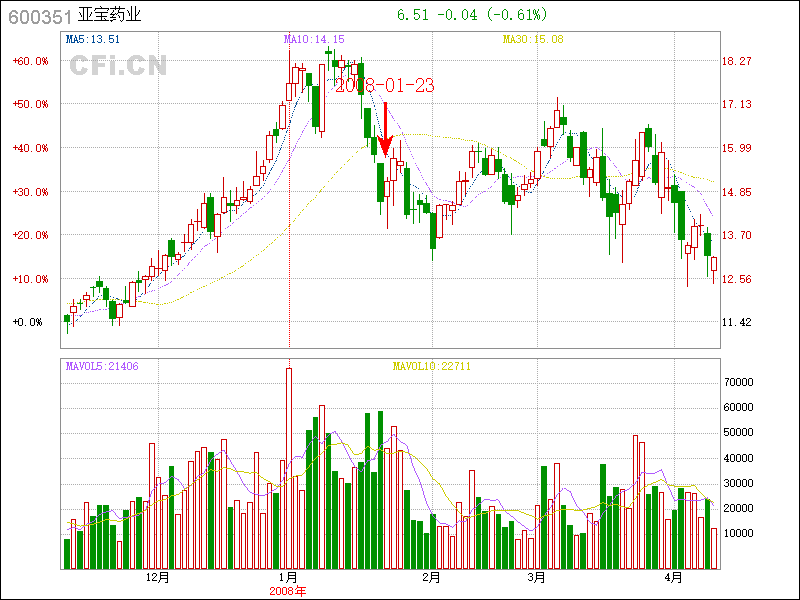Screen dimensions: 800x600
Task: Click the 2月 date axis label
Action: (432, 578)
